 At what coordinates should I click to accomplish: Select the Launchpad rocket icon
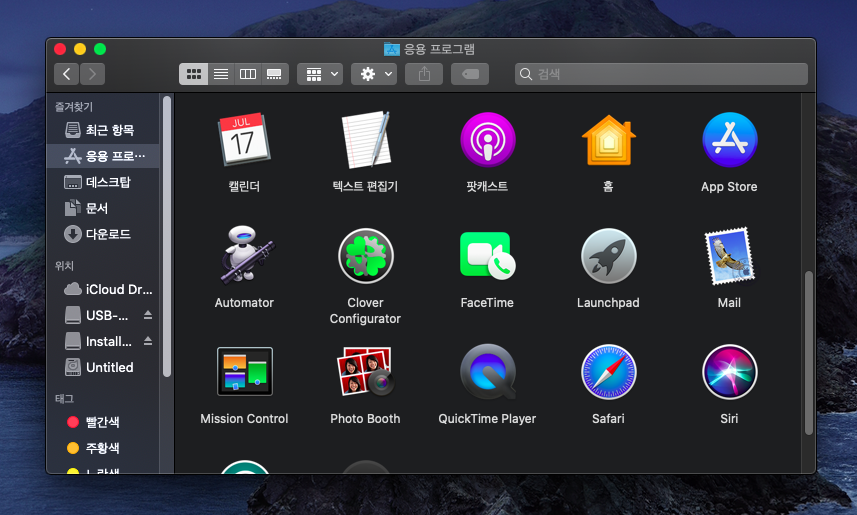[608, 256]
